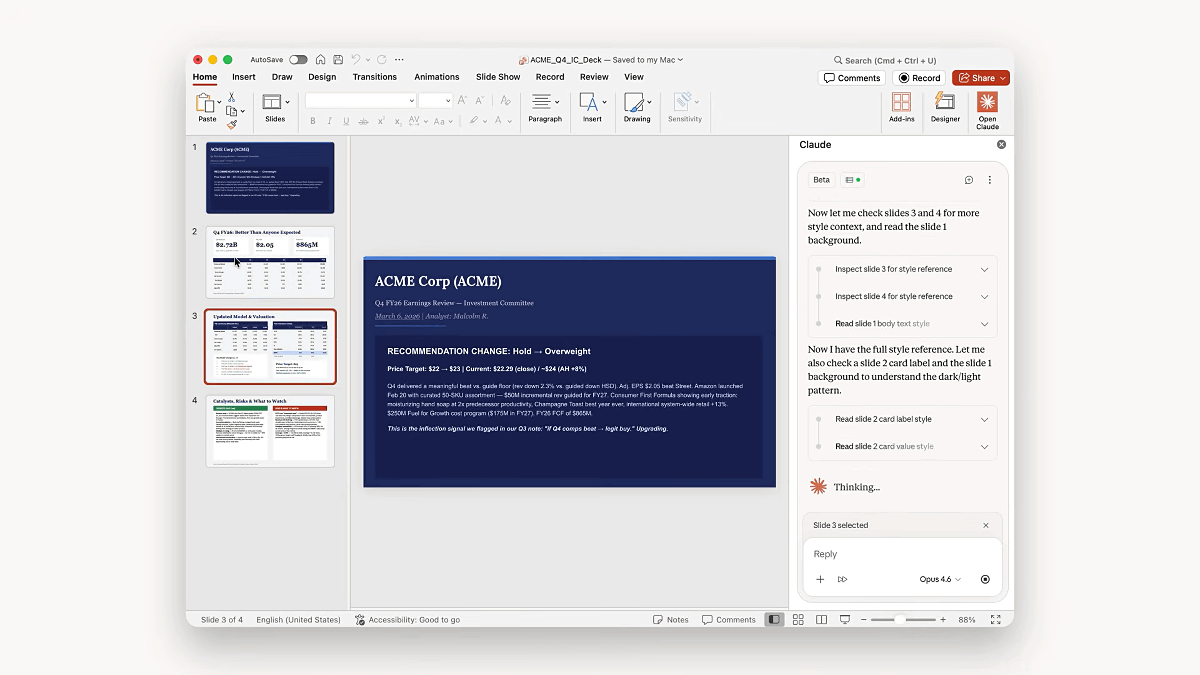Click the Cut scissors icon
1200x675 pixels.
[x=231, y=97]
